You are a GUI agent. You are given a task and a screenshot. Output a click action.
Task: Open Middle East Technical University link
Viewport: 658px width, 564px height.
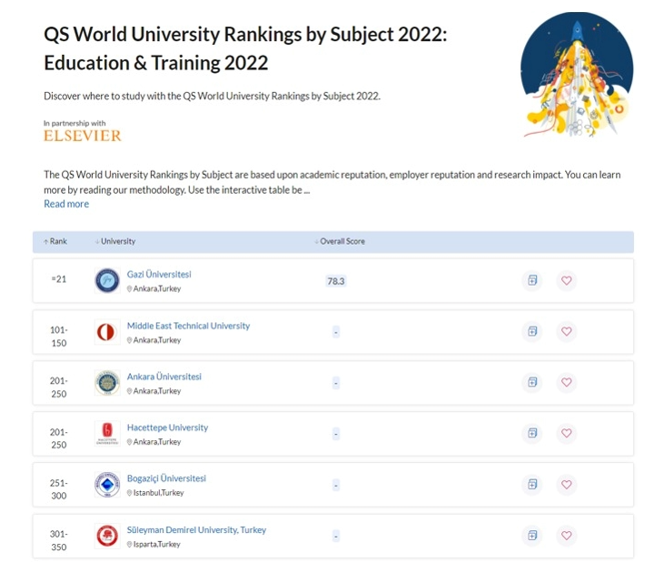188,326
